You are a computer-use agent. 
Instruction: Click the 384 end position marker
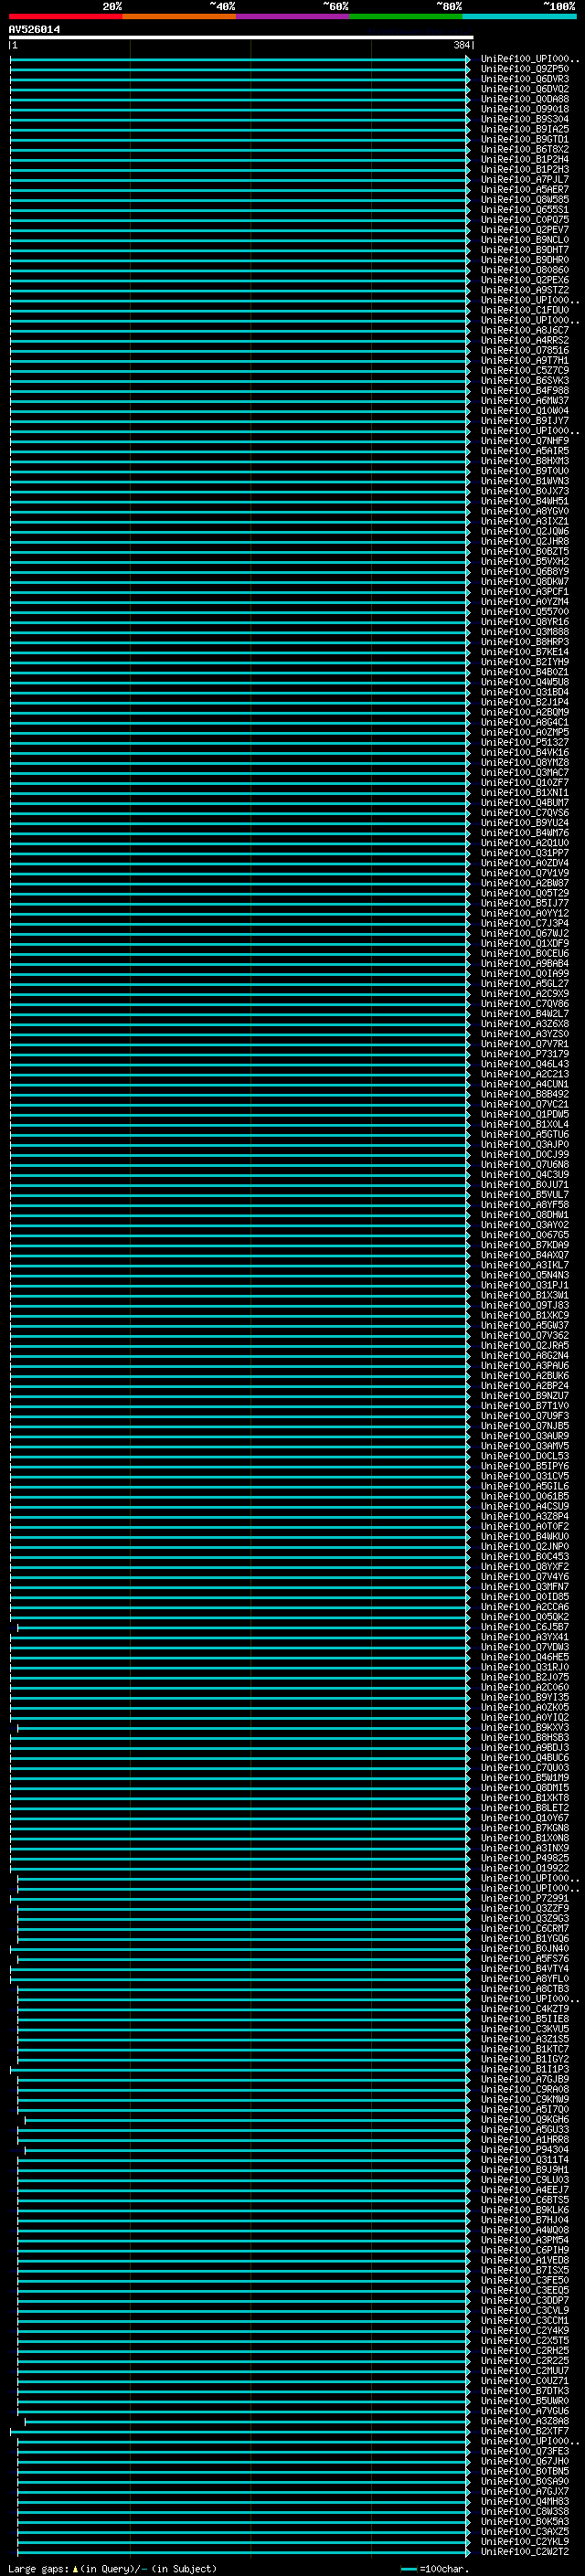point(461,46)
